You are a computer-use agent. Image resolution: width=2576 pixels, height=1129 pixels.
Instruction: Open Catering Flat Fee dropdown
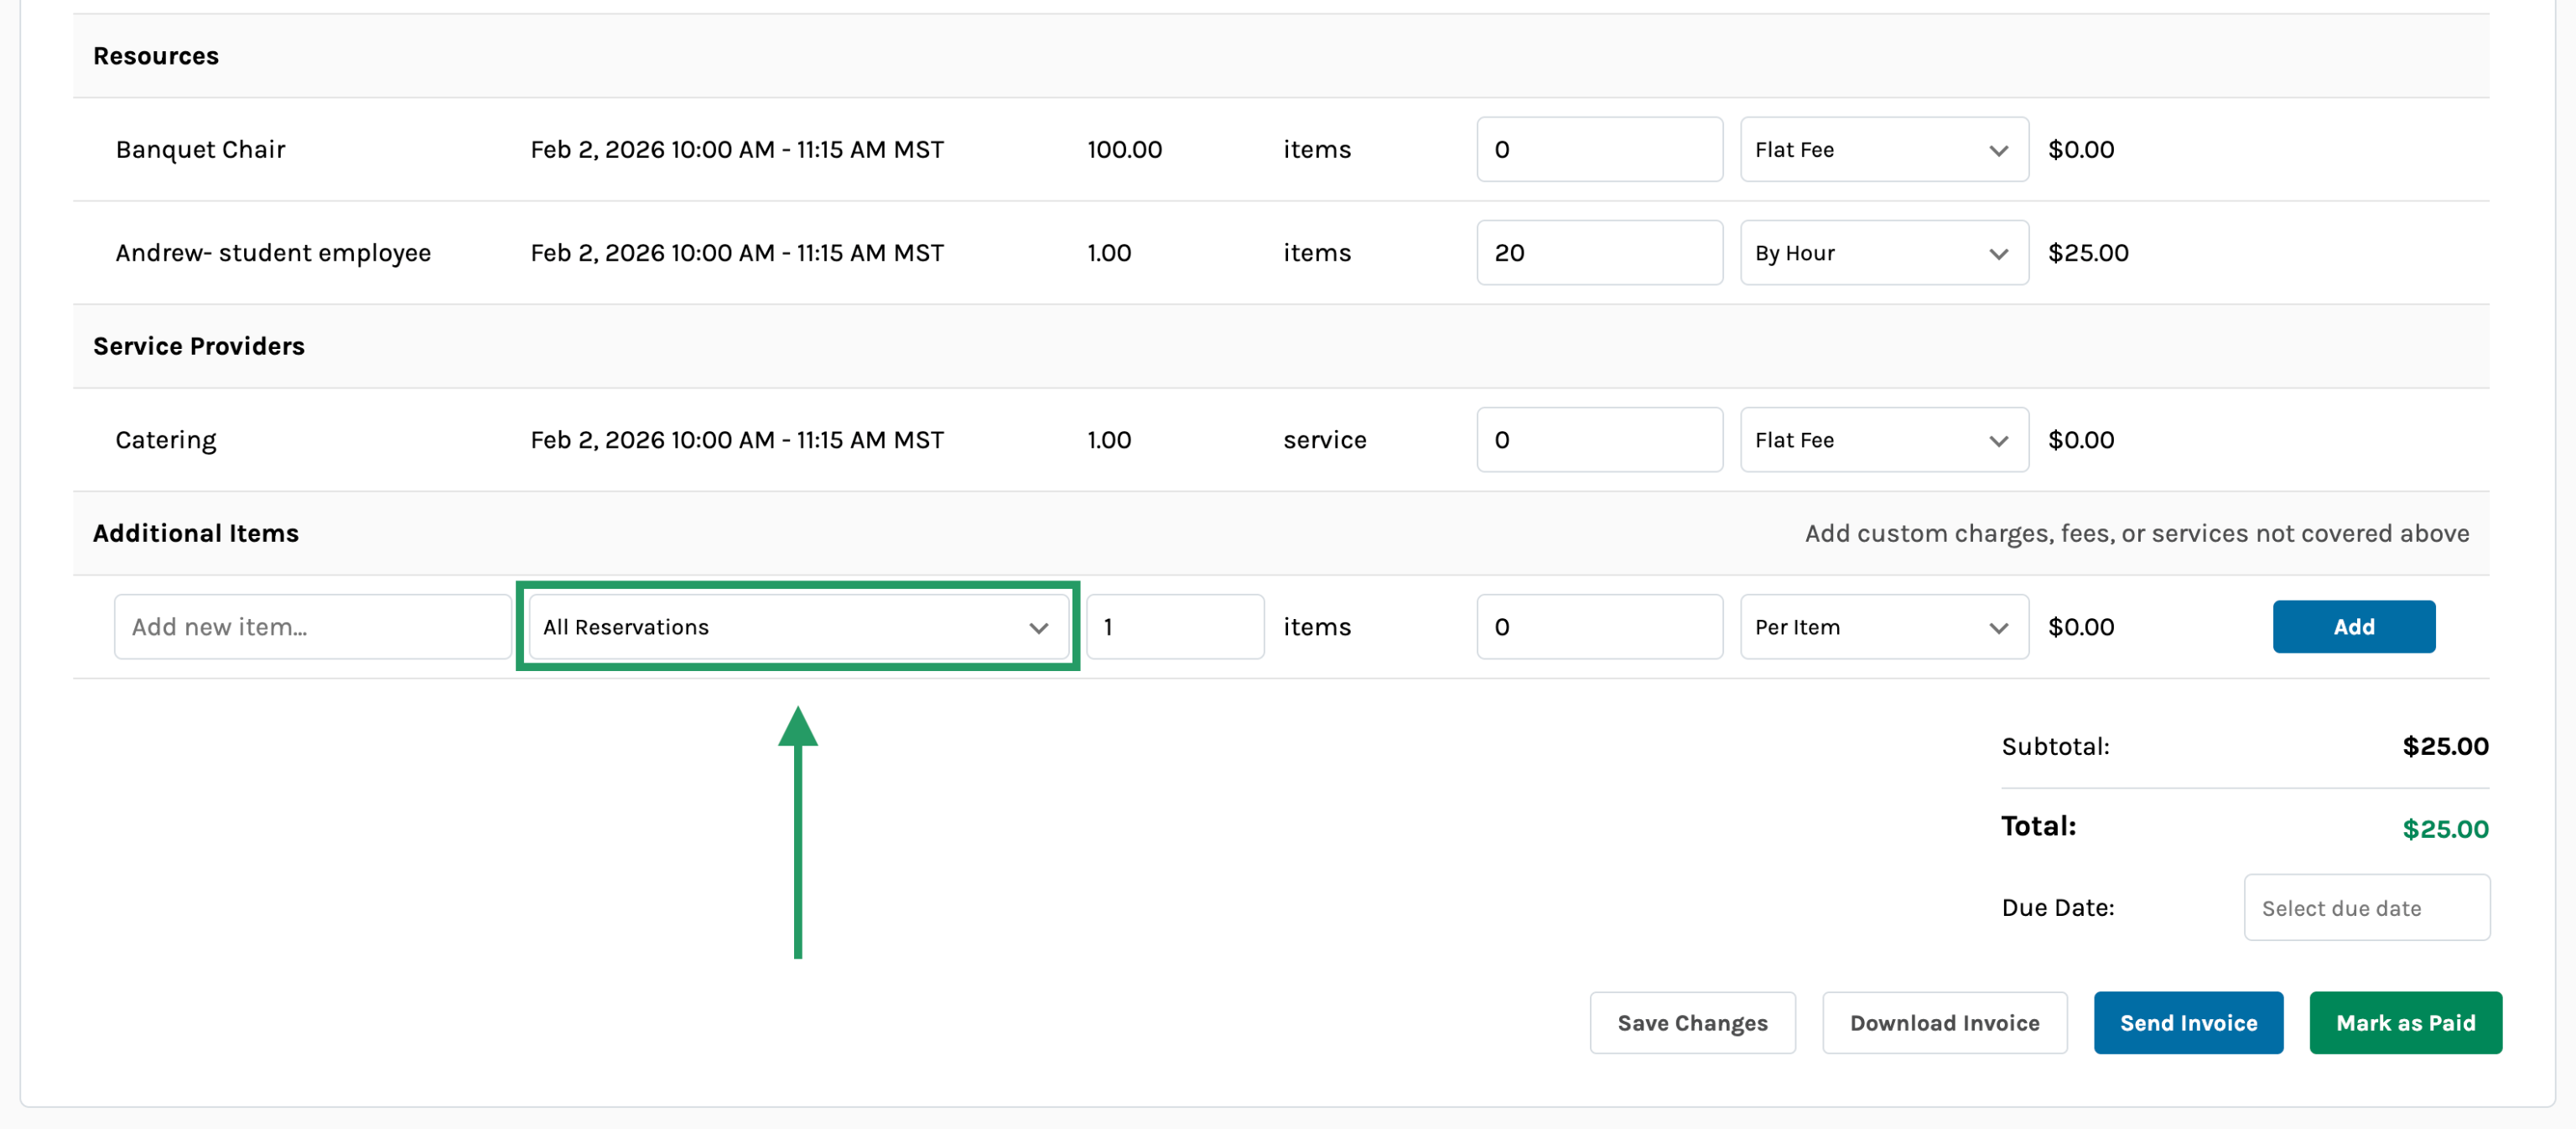1883,440
